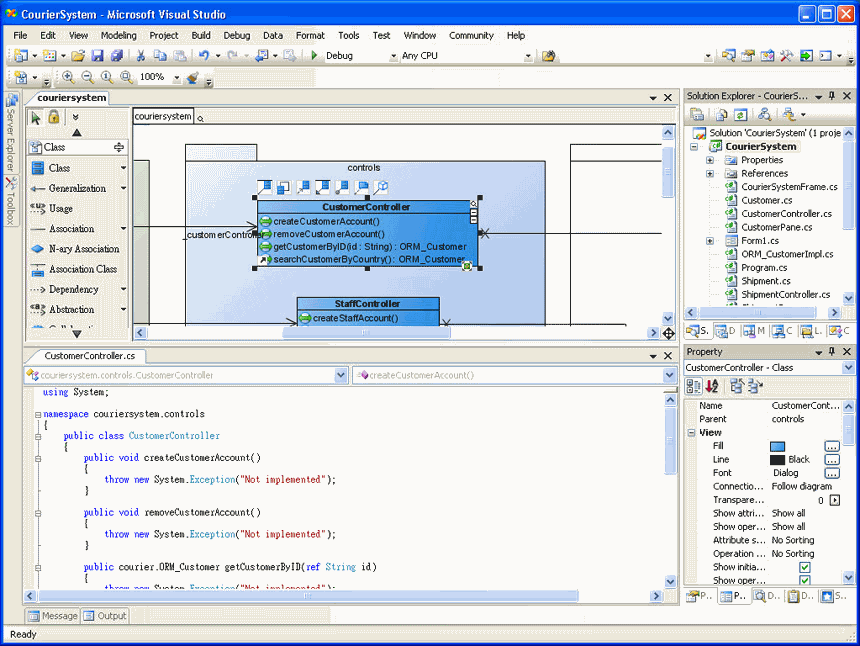Click the Save toolbar icon
Viewport: 860px width, 646px height.
click(x=99, y=56)
